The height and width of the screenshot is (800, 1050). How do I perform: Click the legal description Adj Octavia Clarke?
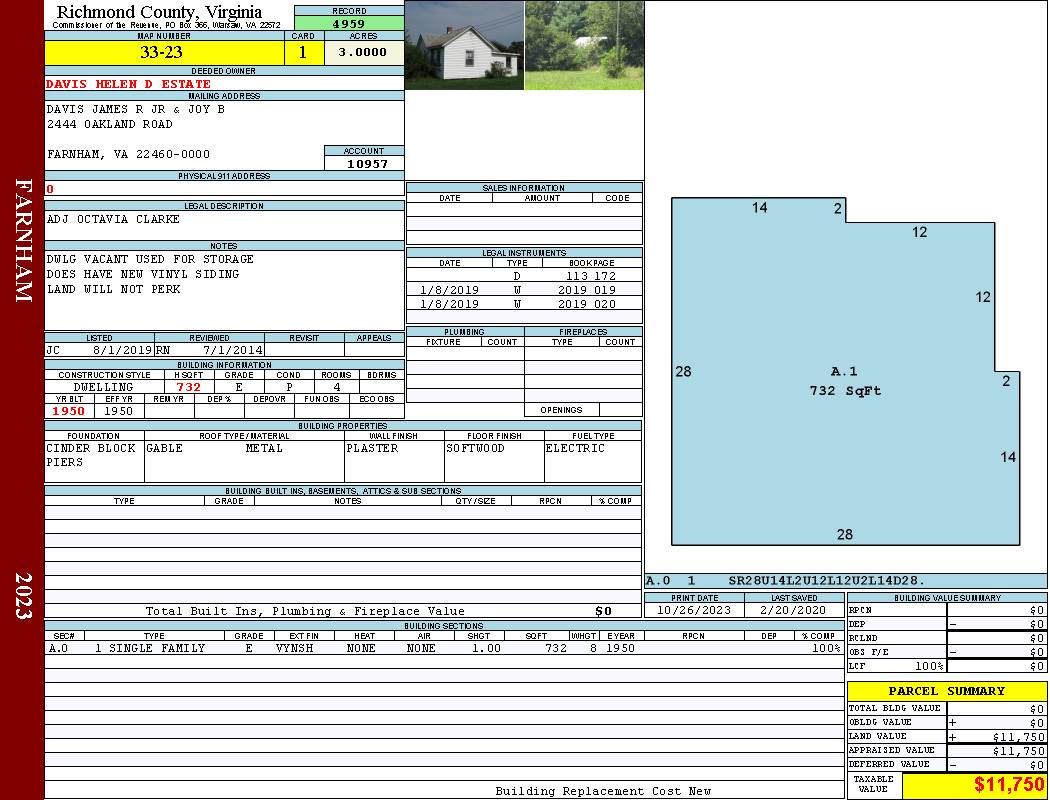tap(113, 219)
